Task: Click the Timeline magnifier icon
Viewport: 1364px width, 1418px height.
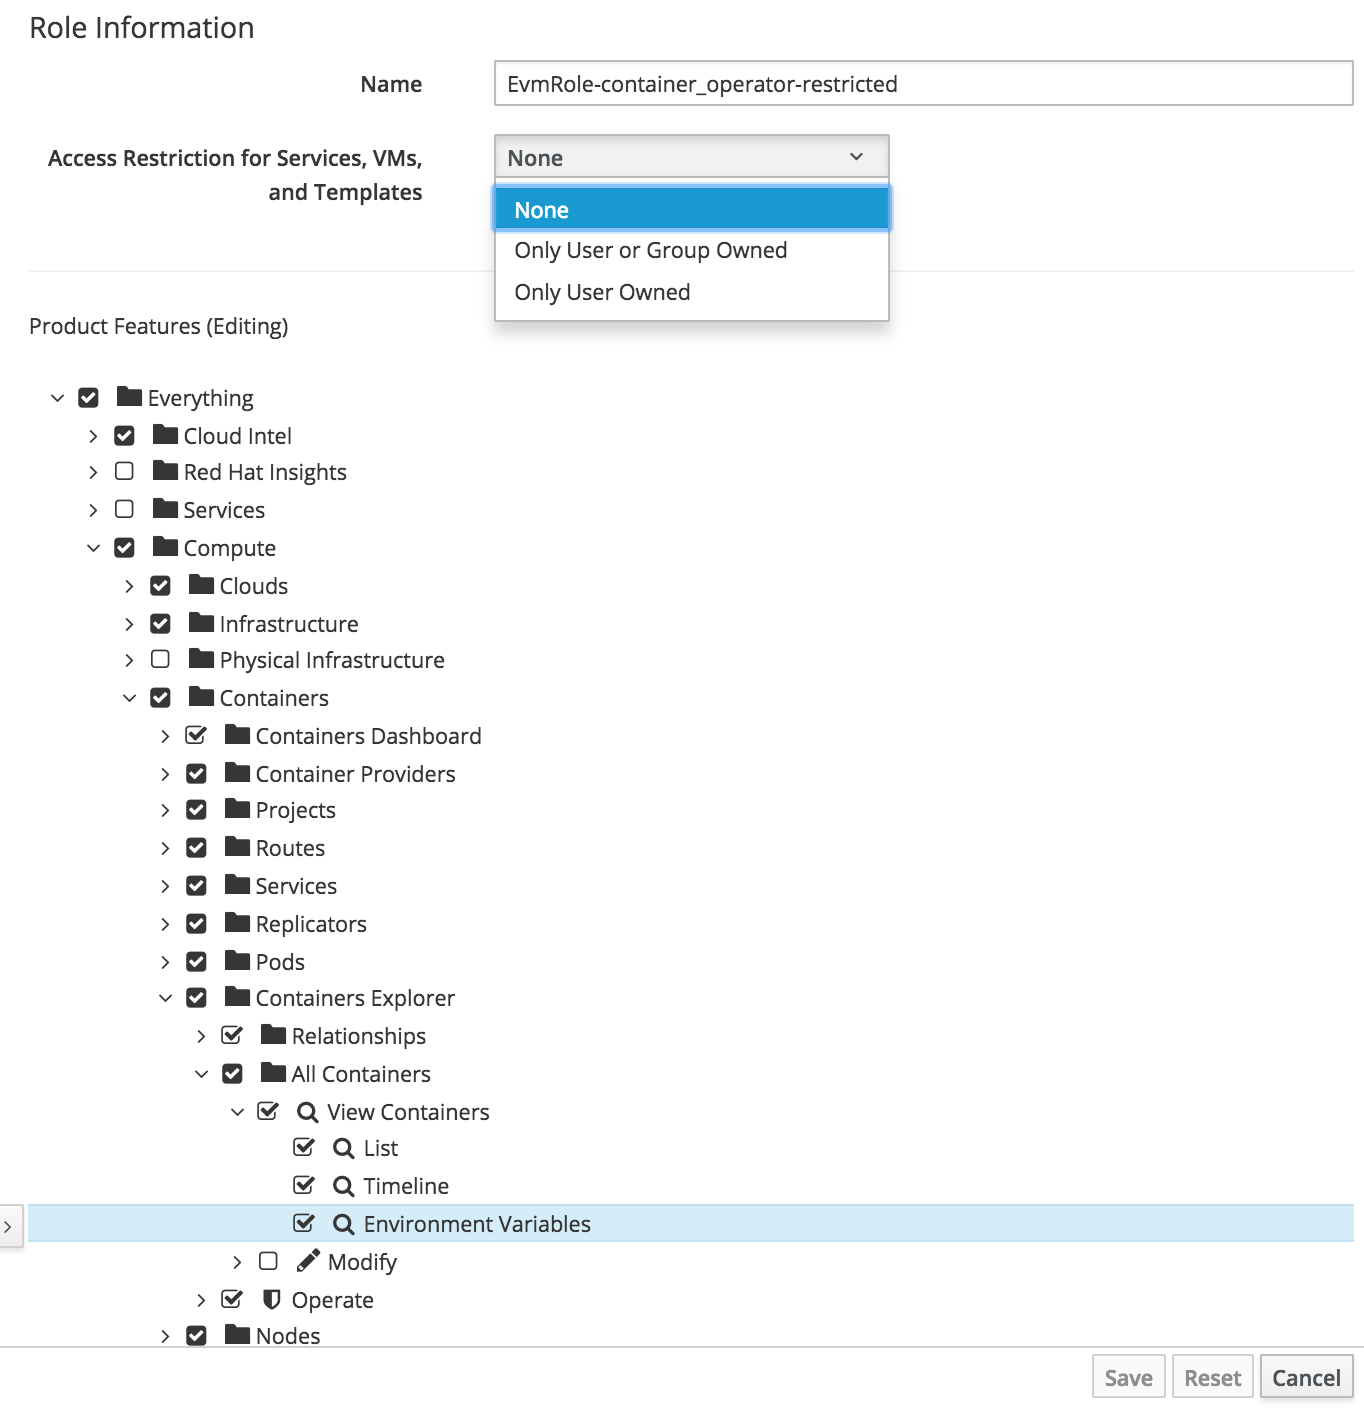Action: 344,1185
